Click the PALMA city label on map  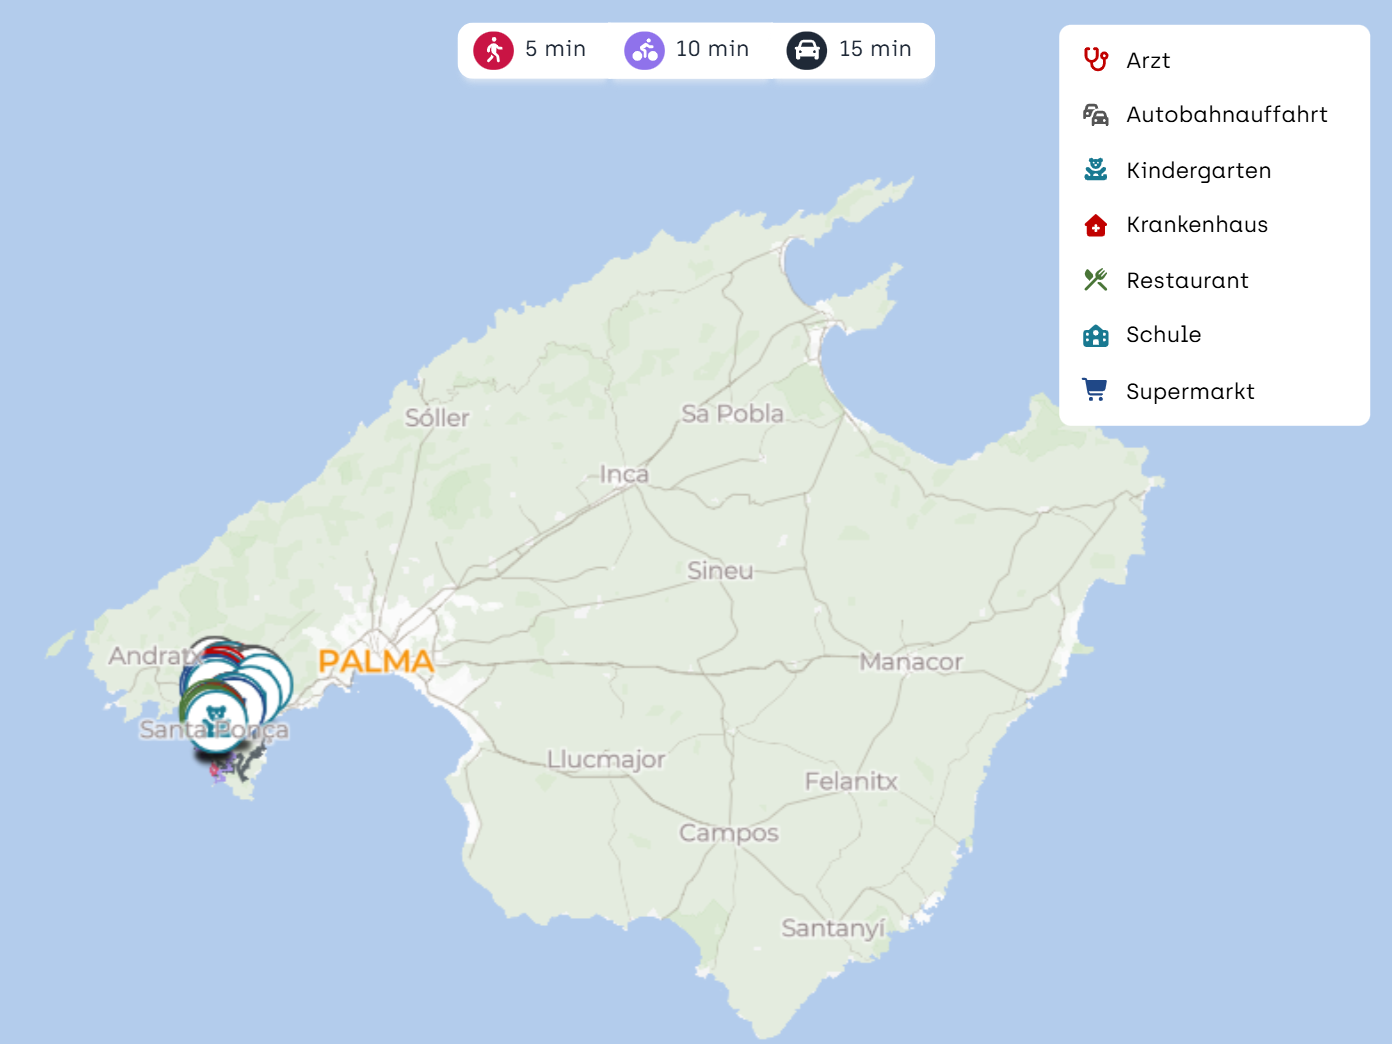coord(376,661)
